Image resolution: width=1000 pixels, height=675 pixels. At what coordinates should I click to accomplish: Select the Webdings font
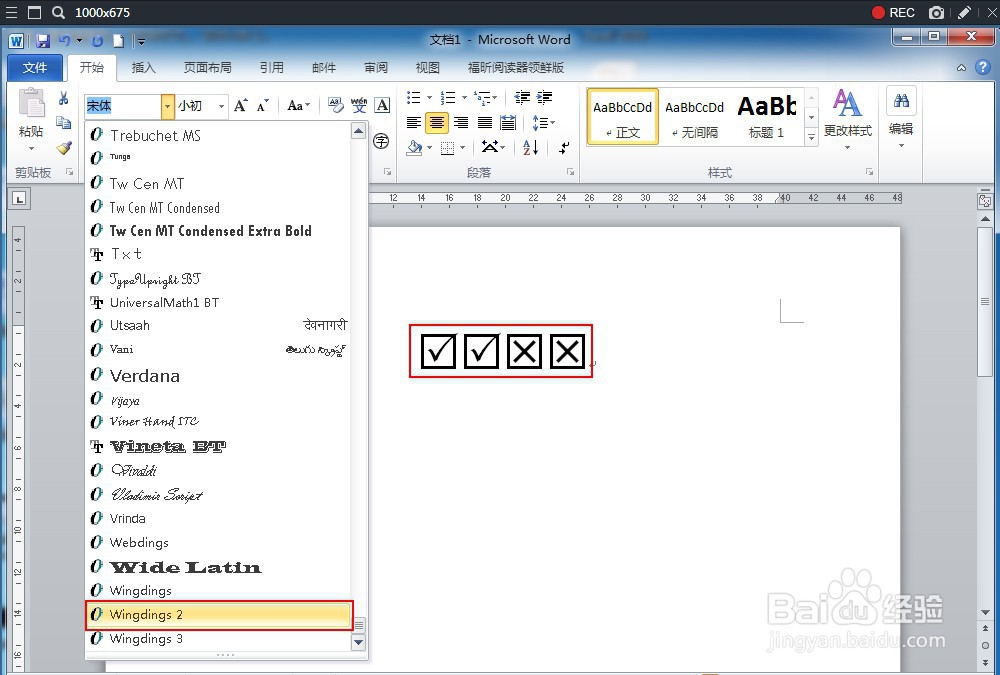[x=219, y=543]
